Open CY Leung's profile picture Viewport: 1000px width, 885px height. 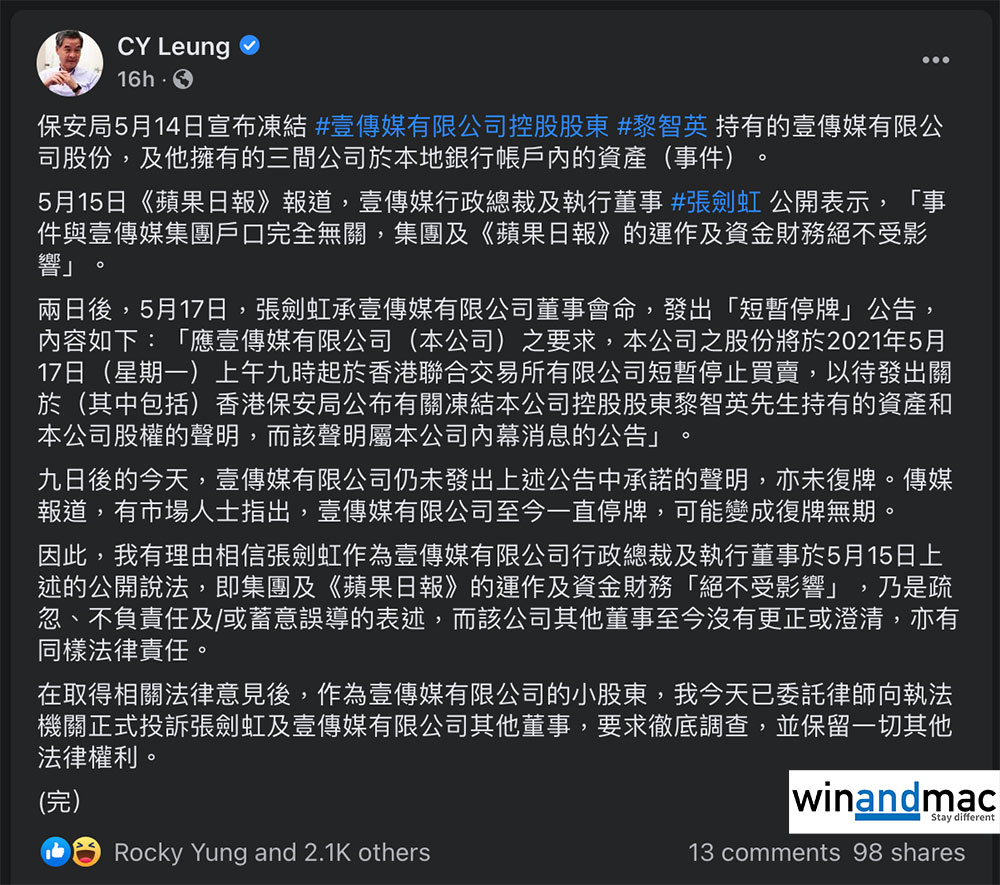[70, 62]
